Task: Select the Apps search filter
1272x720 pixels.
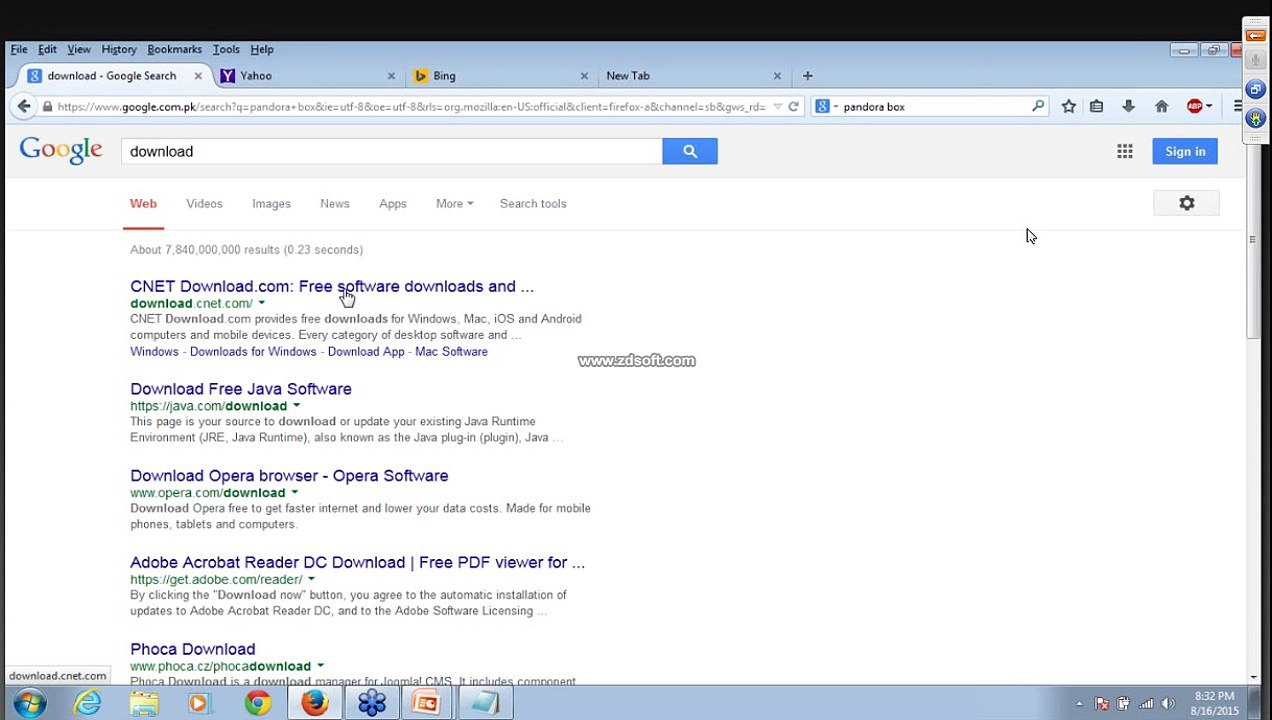Action: (393, 203)
